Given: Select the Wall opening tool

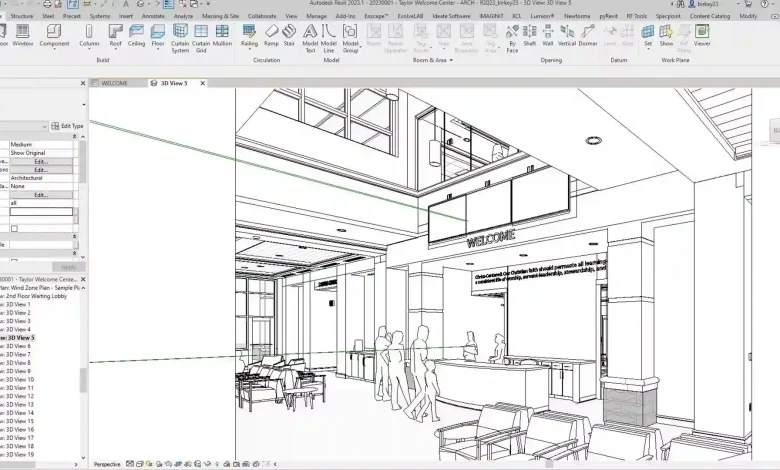Looking at the screenshot, I should click(548, 35).
